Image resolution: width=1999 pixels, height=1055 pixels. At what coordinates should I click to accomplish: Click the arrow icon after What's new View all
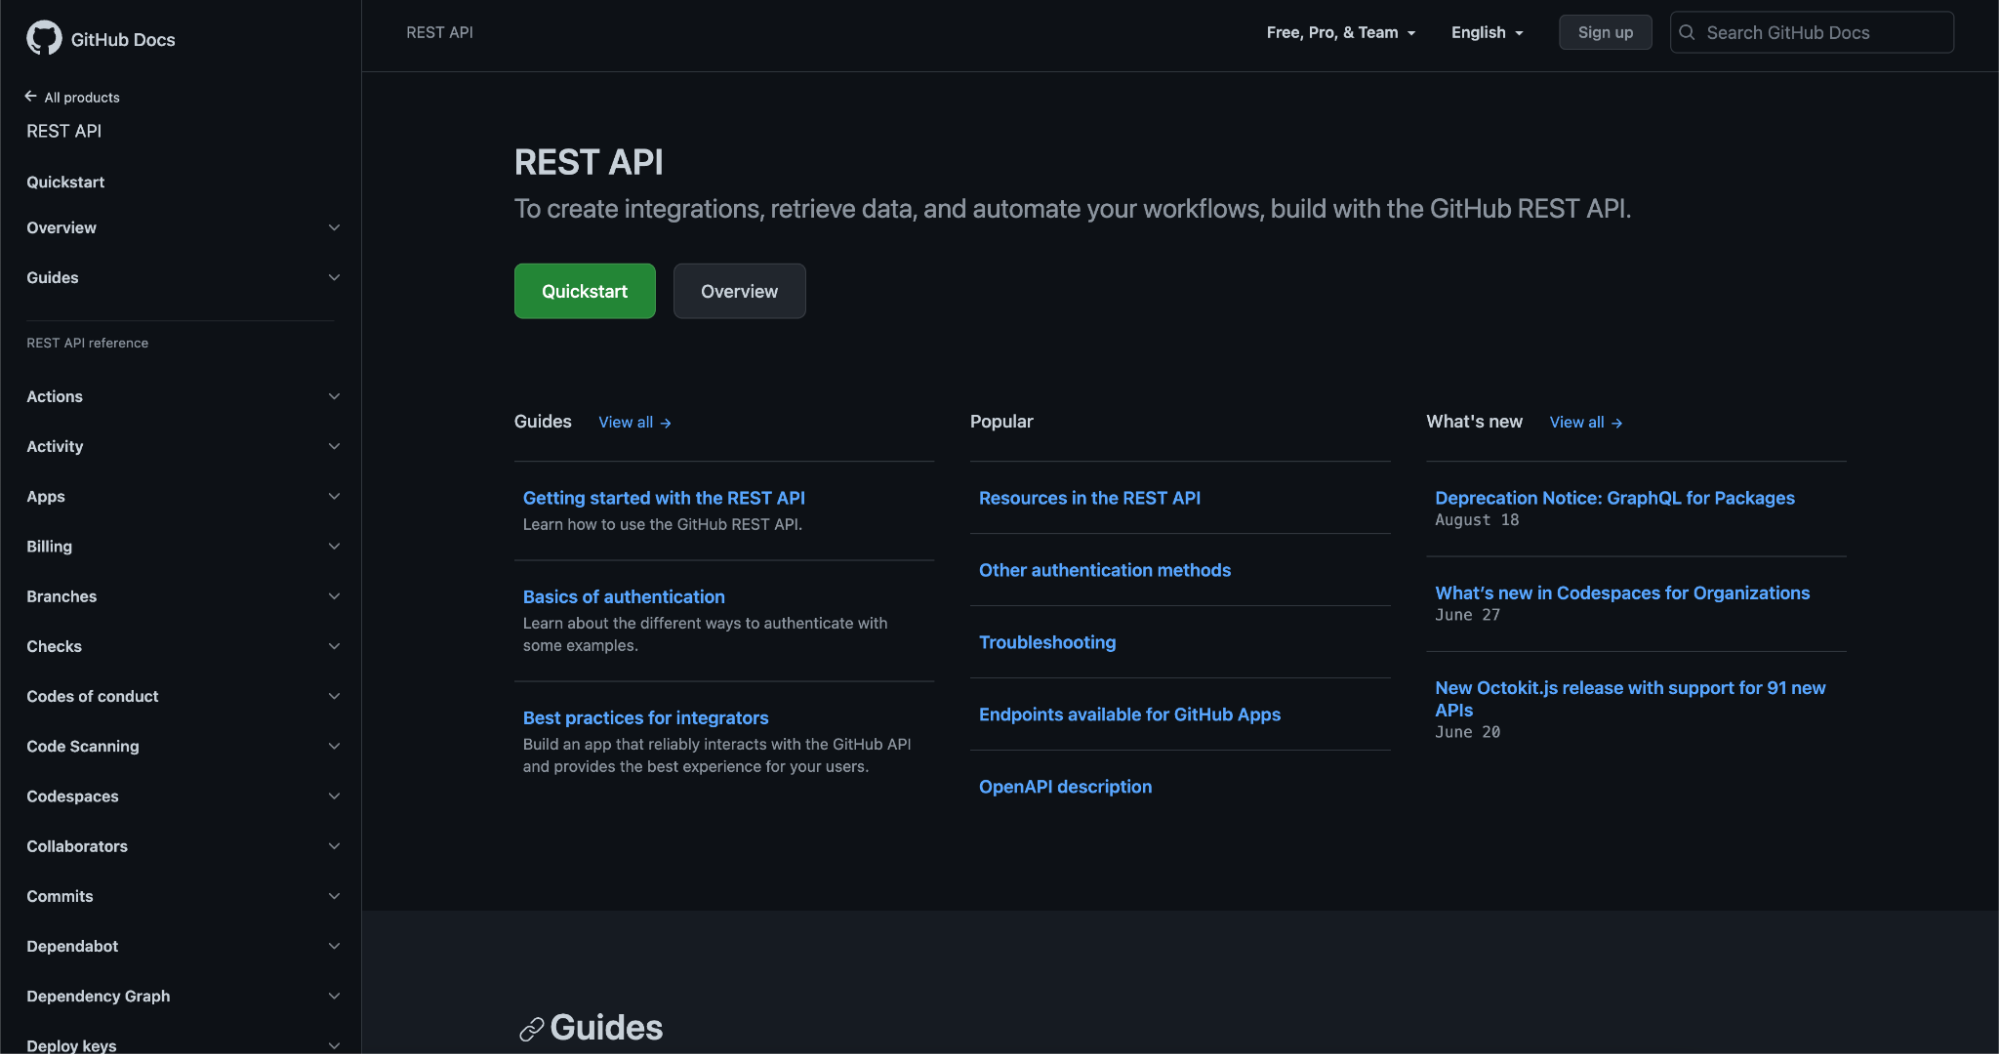tap(1618, 422)
